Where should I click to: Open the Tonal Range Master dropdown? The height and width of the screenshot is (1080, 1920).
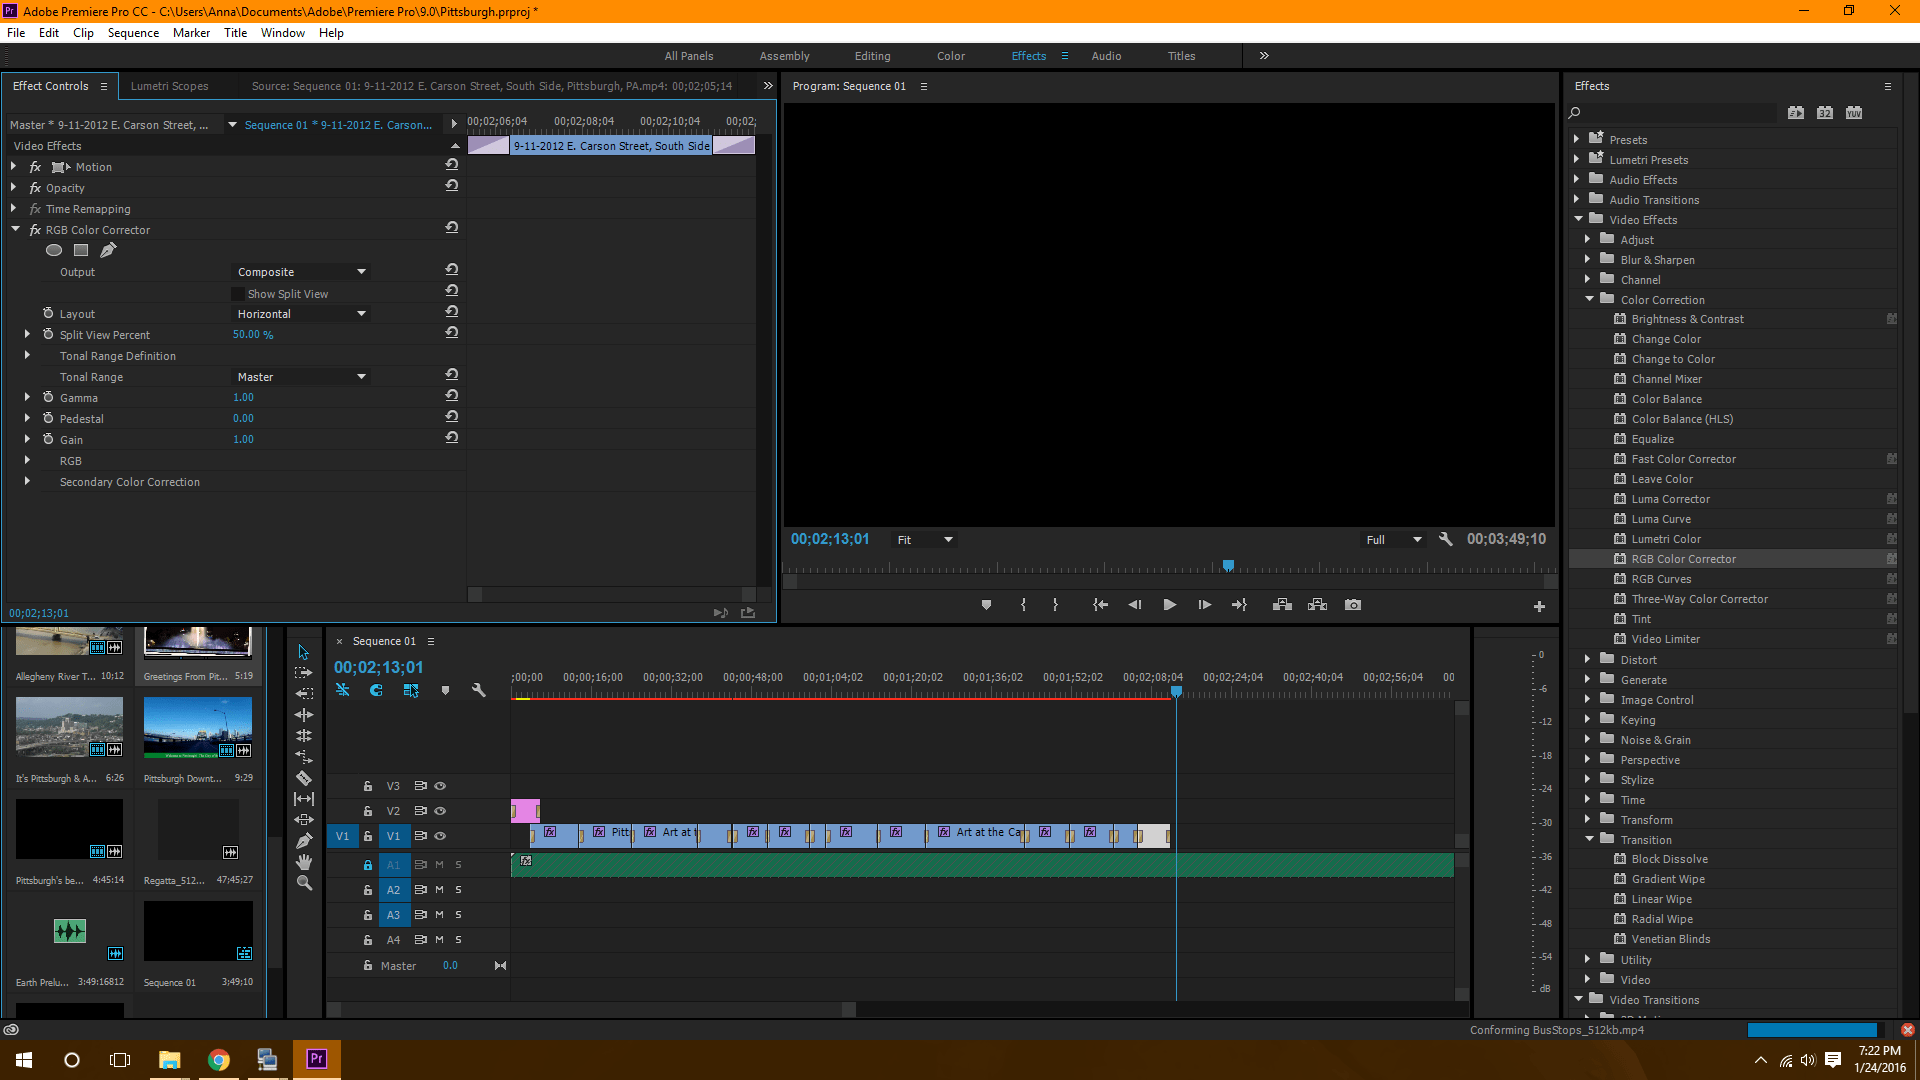tap(300, 377)
